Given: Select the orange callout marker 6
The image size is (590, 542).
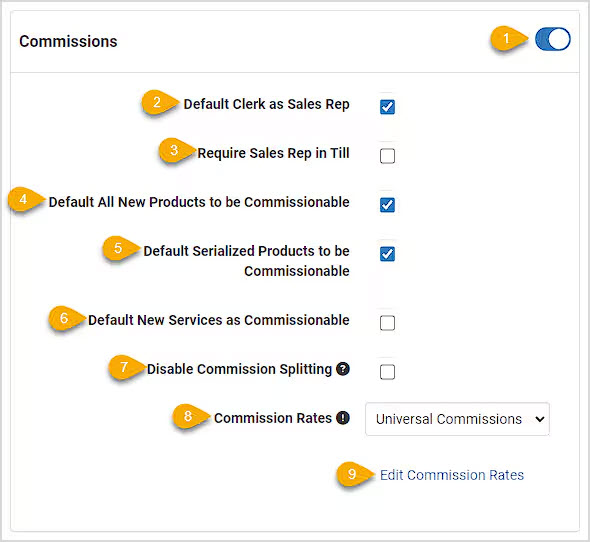Looking at the screenshot, I should click(65, 318).
